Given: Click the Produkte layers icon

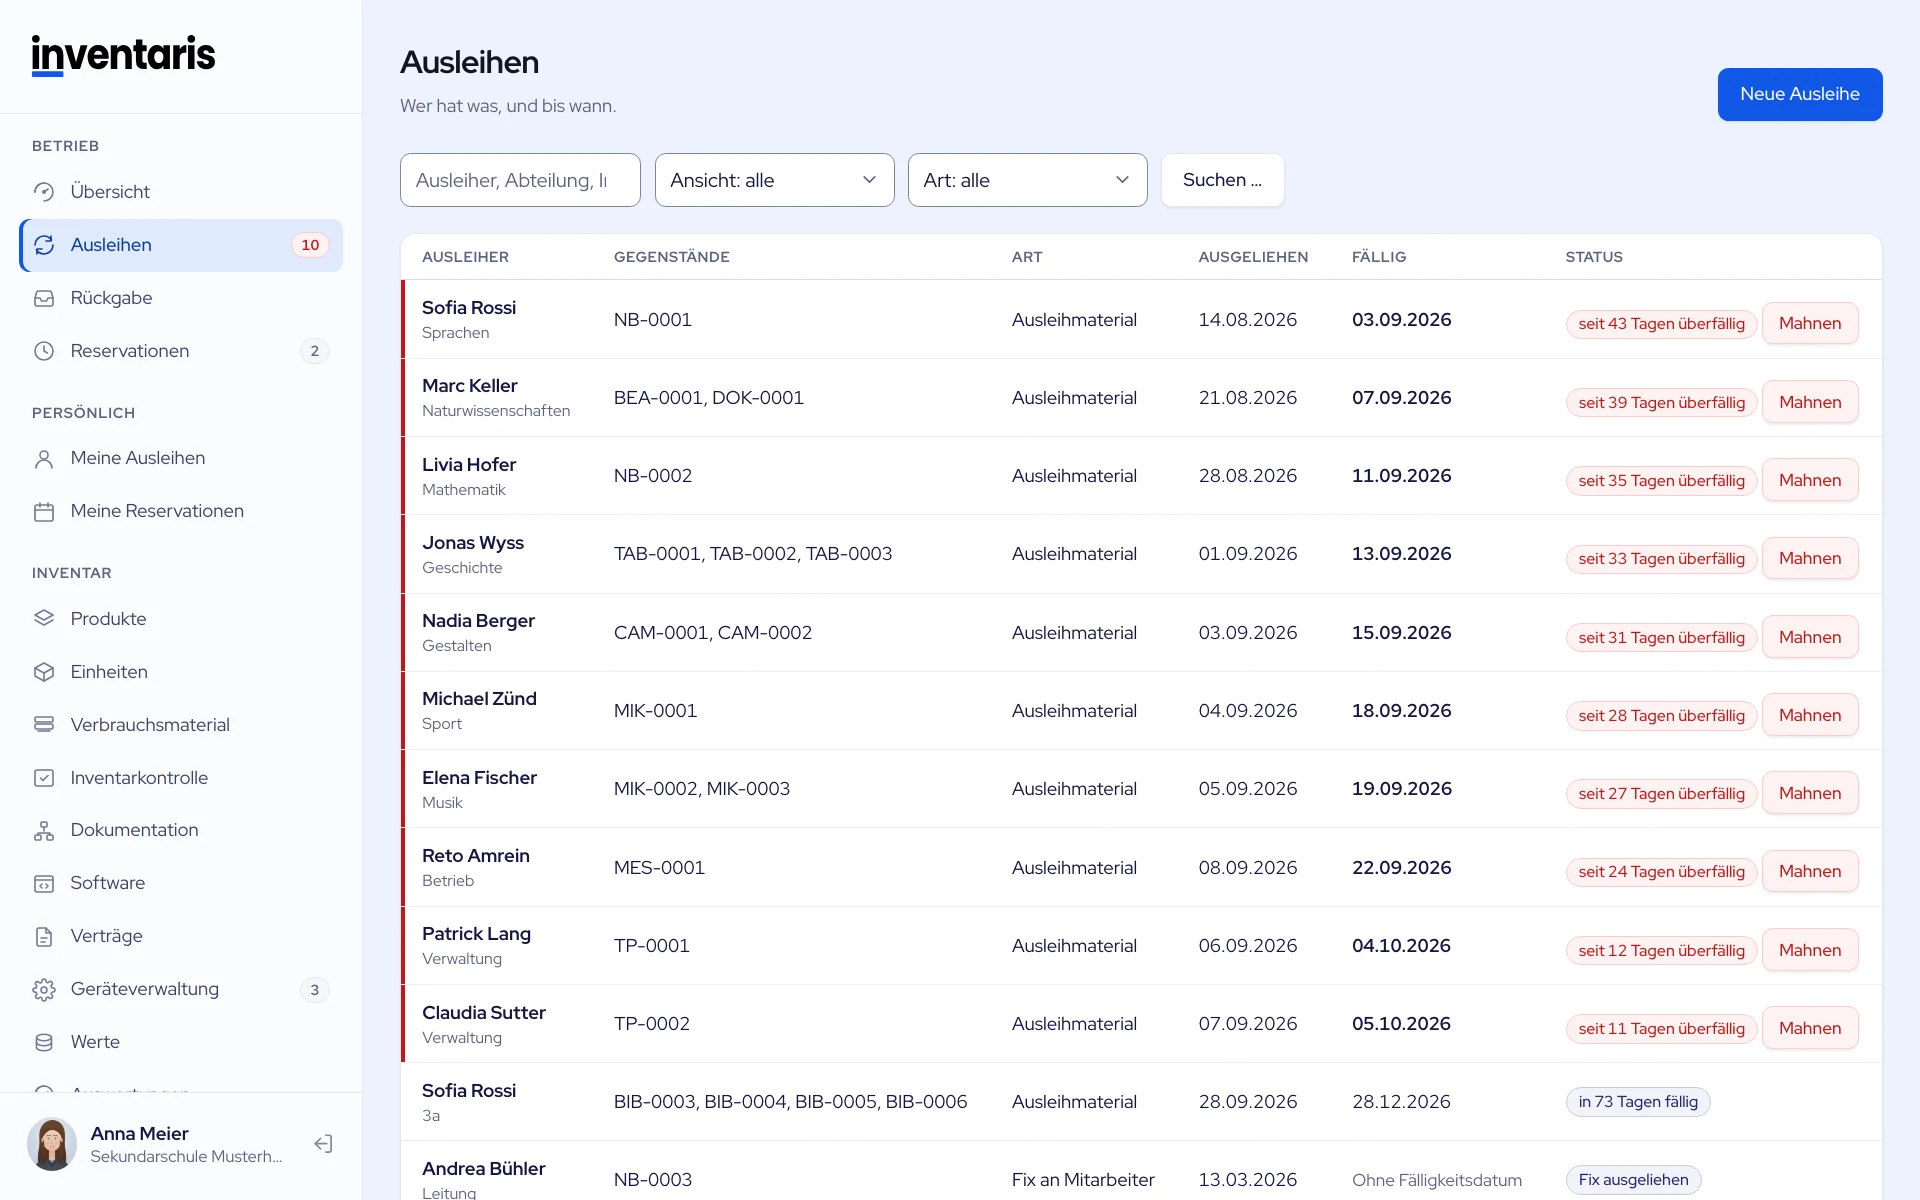Looking at the screenshot, I should coord(44,619).
